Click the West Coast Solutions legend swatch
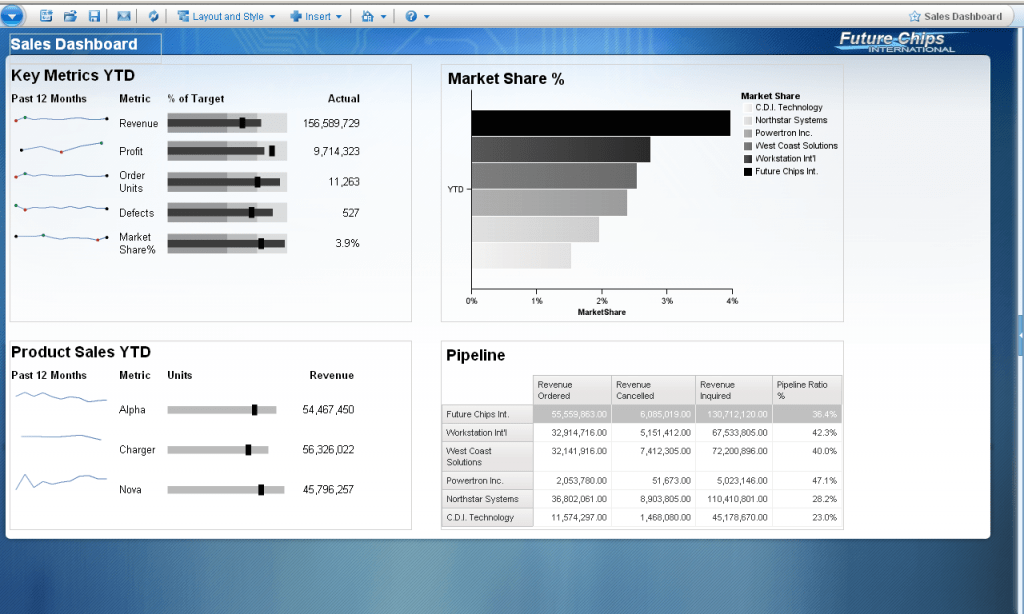Screen dimensions: 1024x614 748,146
